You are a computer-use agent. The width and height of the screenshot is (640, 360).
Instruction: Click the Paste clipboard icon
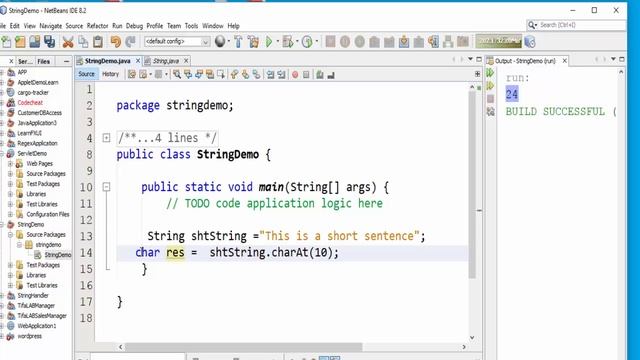[98, 42]
